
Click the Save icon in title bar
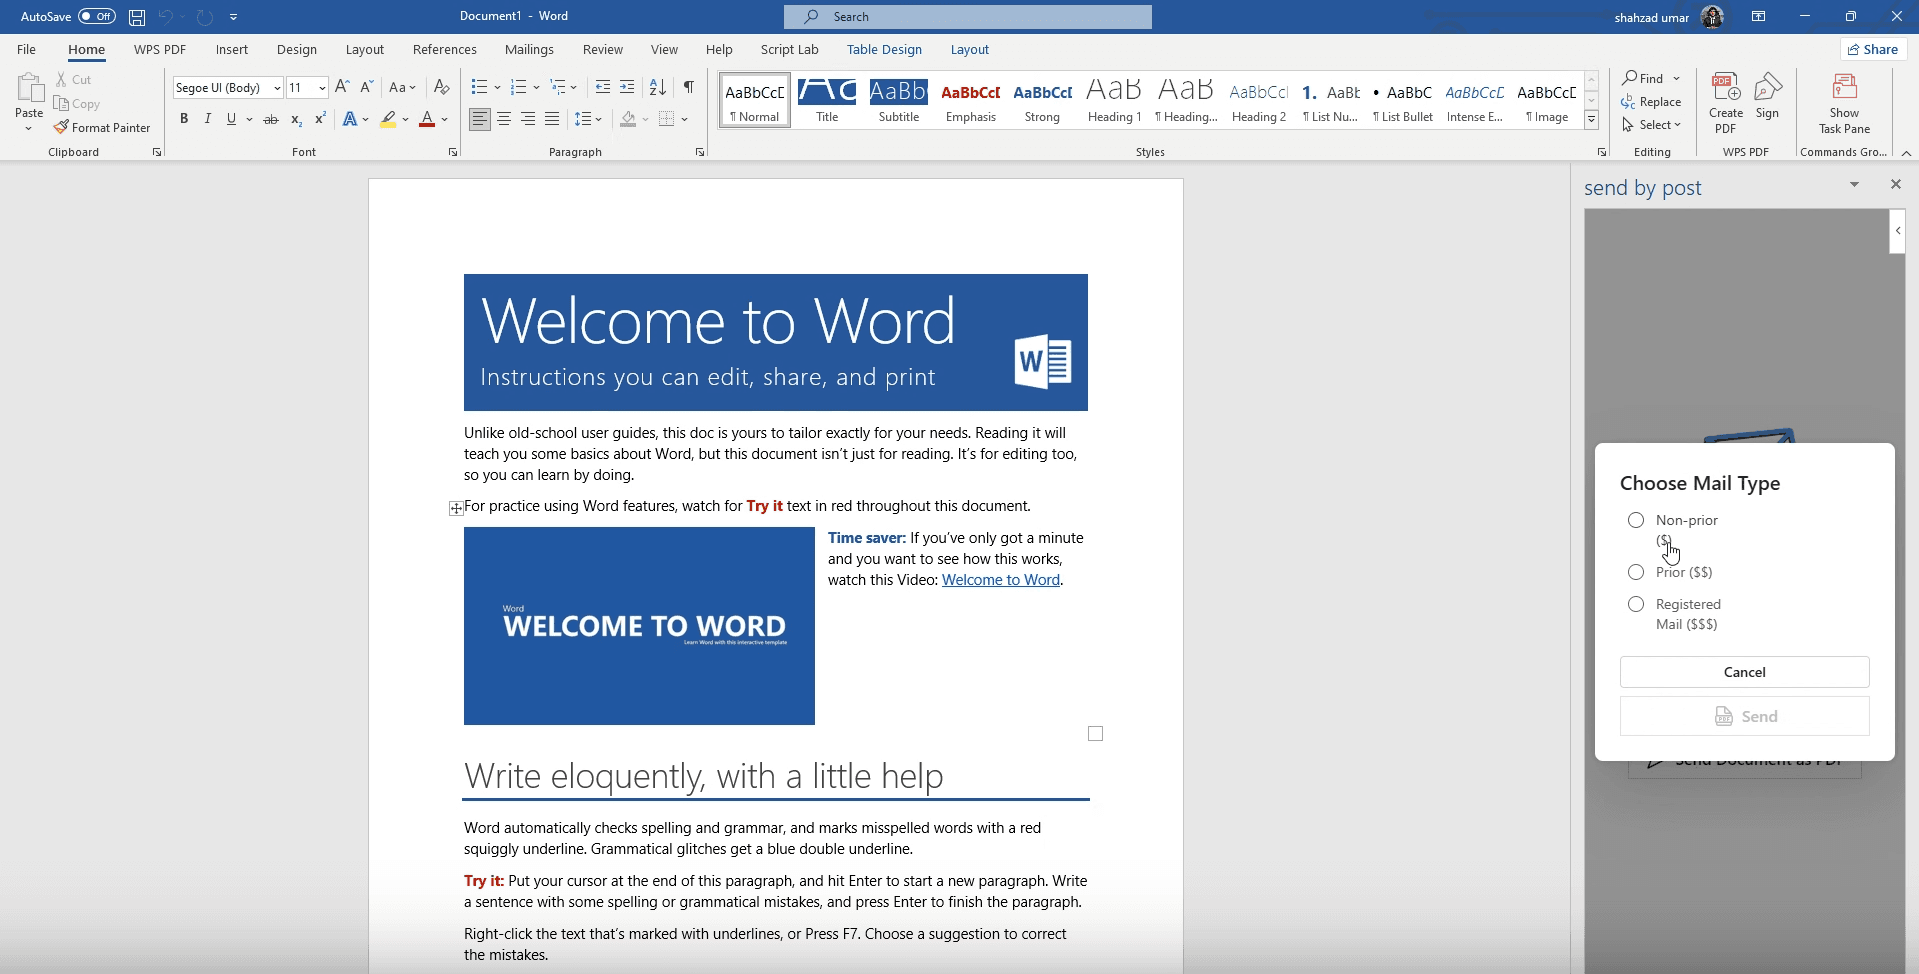(137, 17)
